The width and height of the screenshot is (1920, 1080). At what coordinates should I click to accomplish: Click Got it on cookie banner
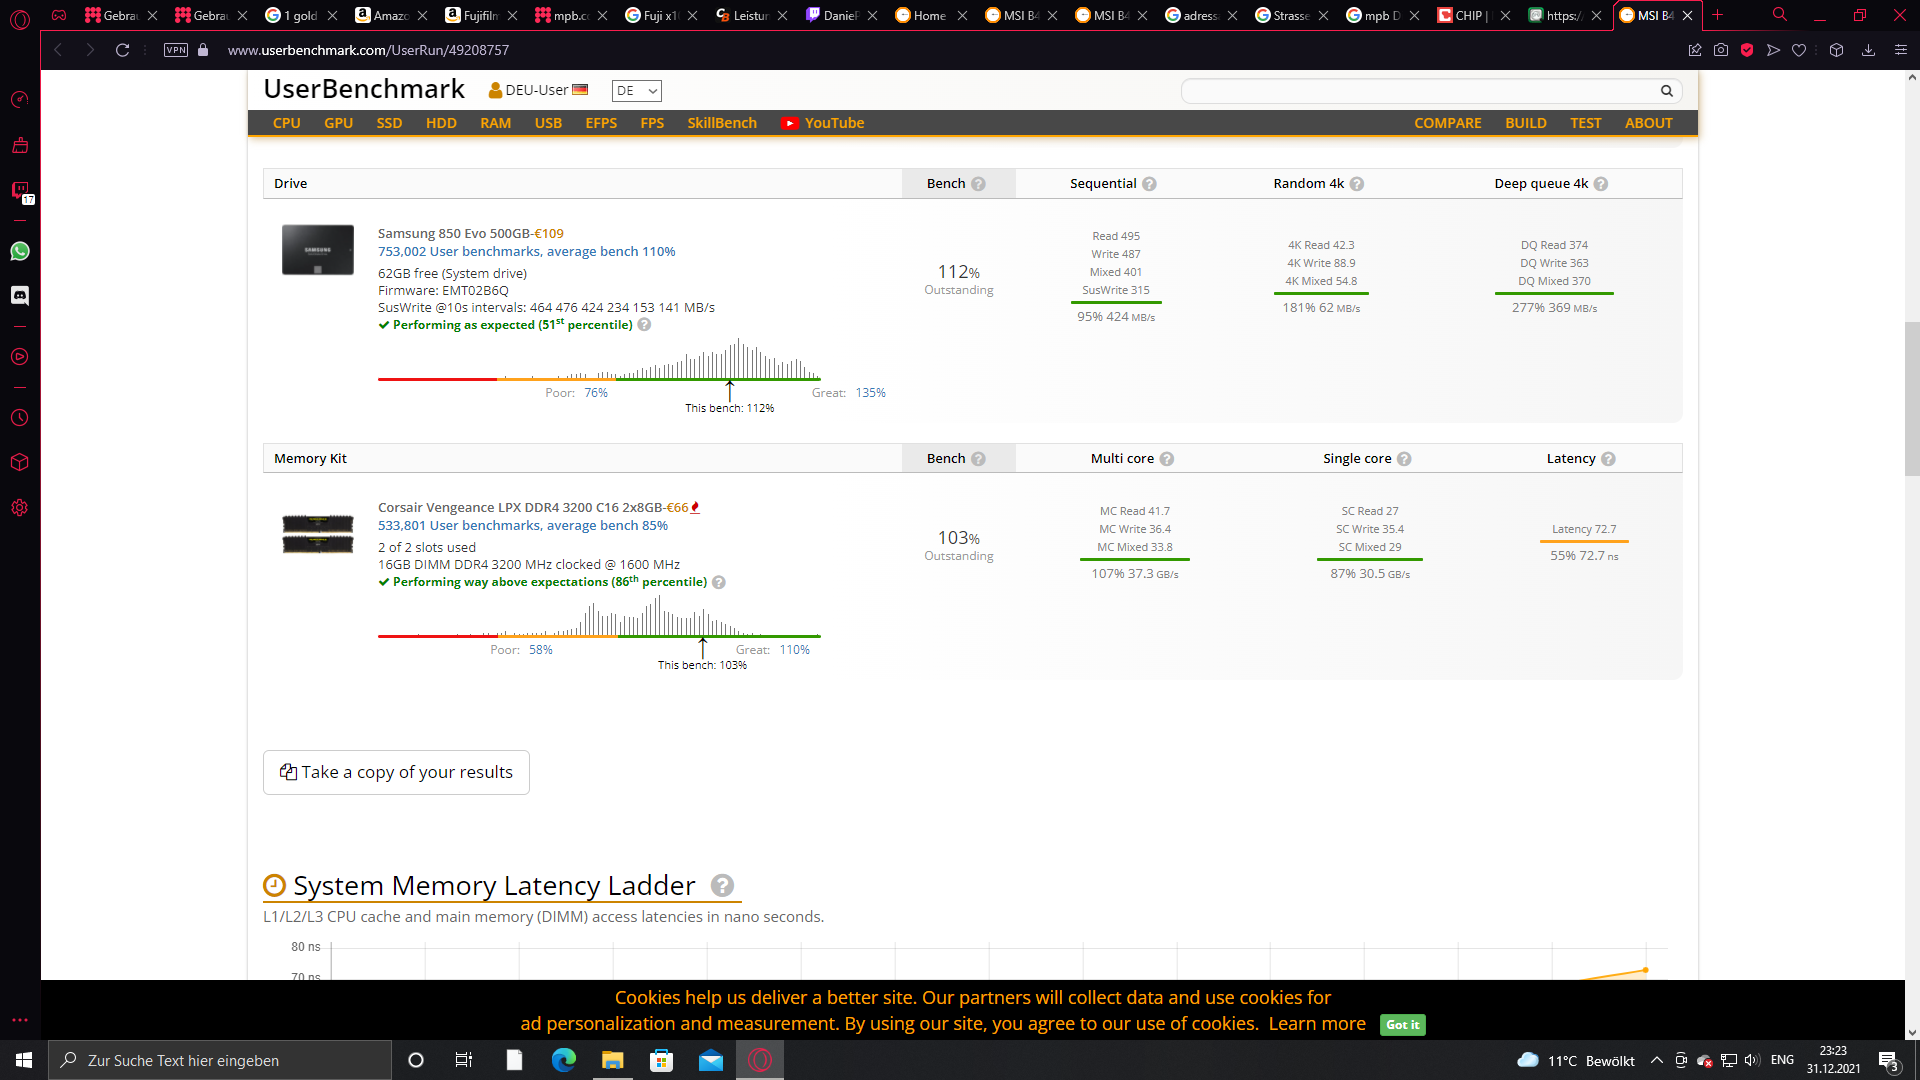[x=1402, y=1025]
